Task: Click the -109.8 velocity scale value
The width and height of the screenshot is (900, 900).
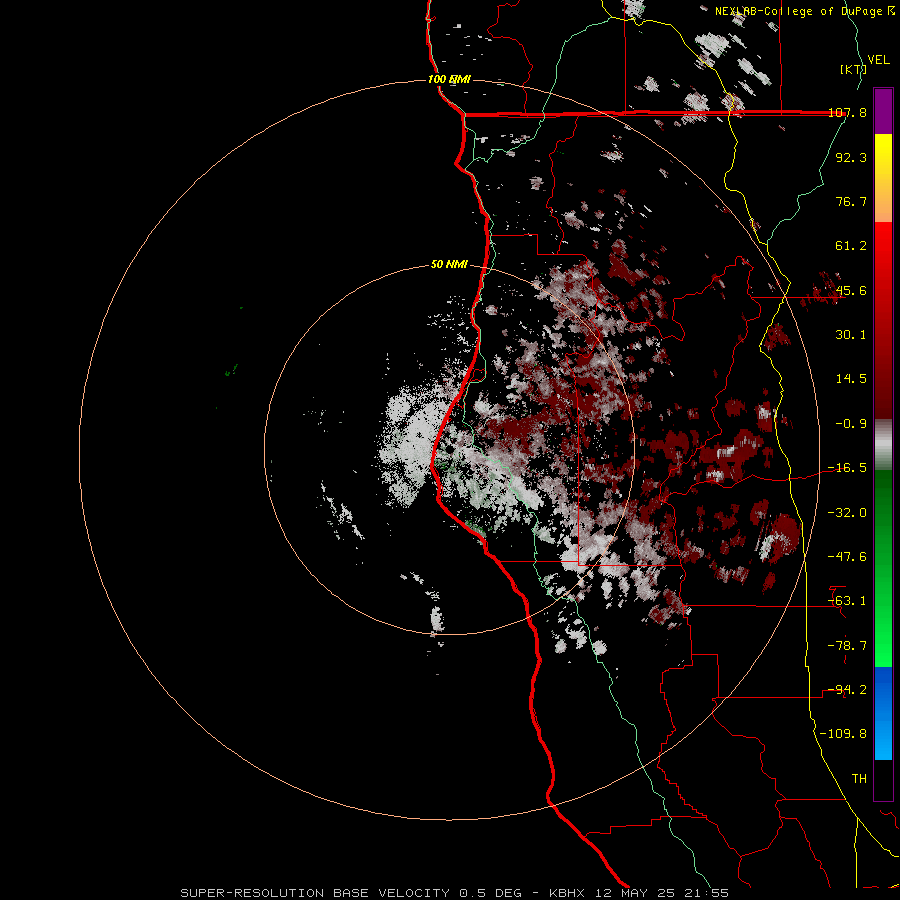Action: point(843,734)
